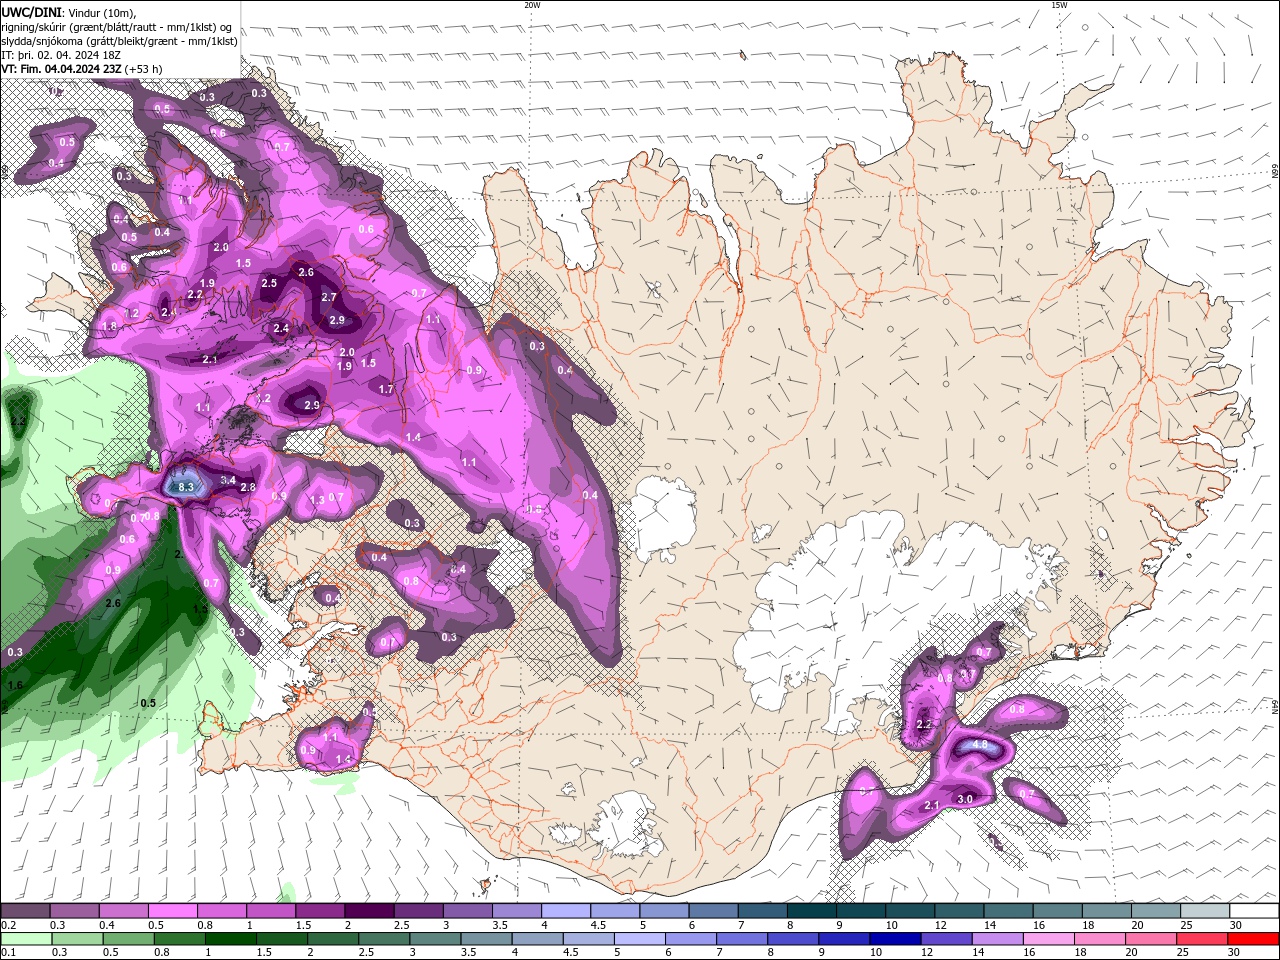Select bottom legend swatch between 2 and 2.5
This screenshot has width=1280, height=960.
(x=333, y=939)
